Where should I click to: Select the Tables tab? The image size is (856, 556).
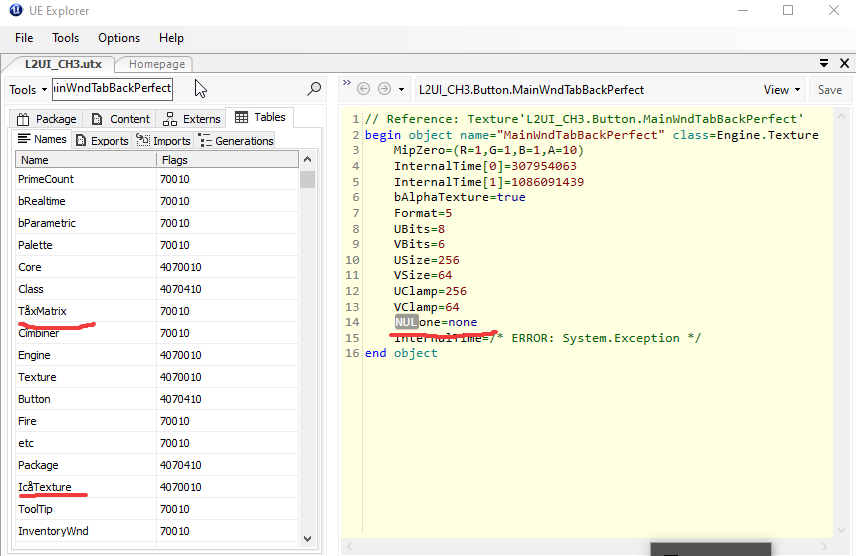(260, 117)
